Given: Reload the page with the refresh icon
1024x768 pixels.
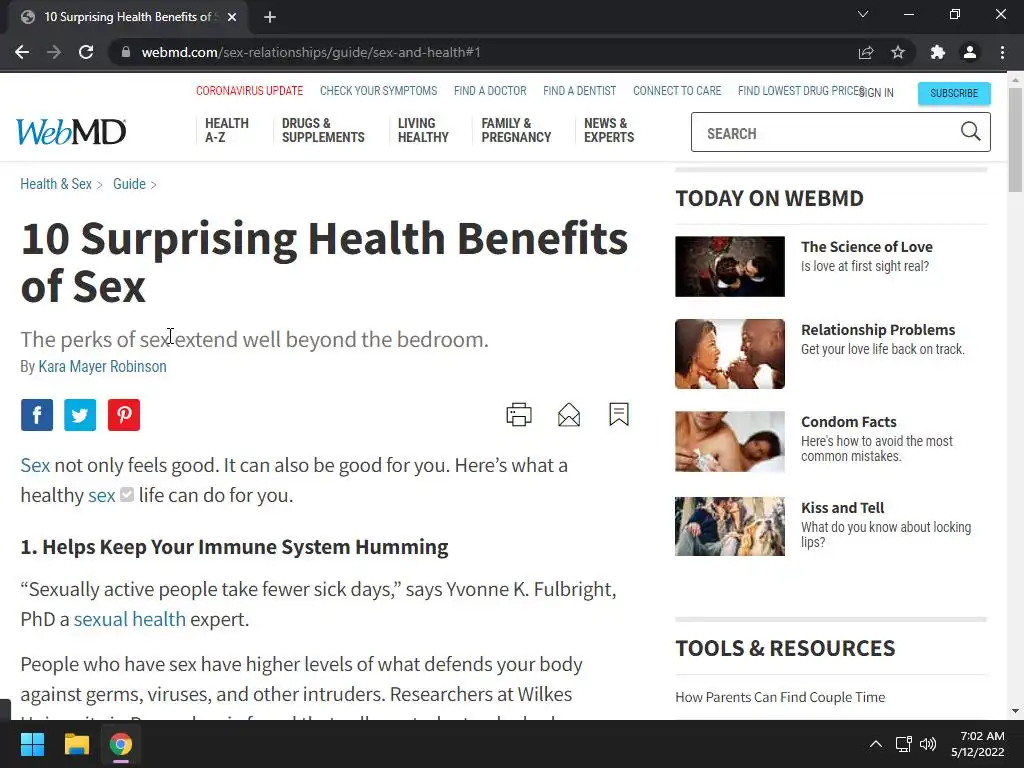Looking at the screenshot, I should click(86, 52).
